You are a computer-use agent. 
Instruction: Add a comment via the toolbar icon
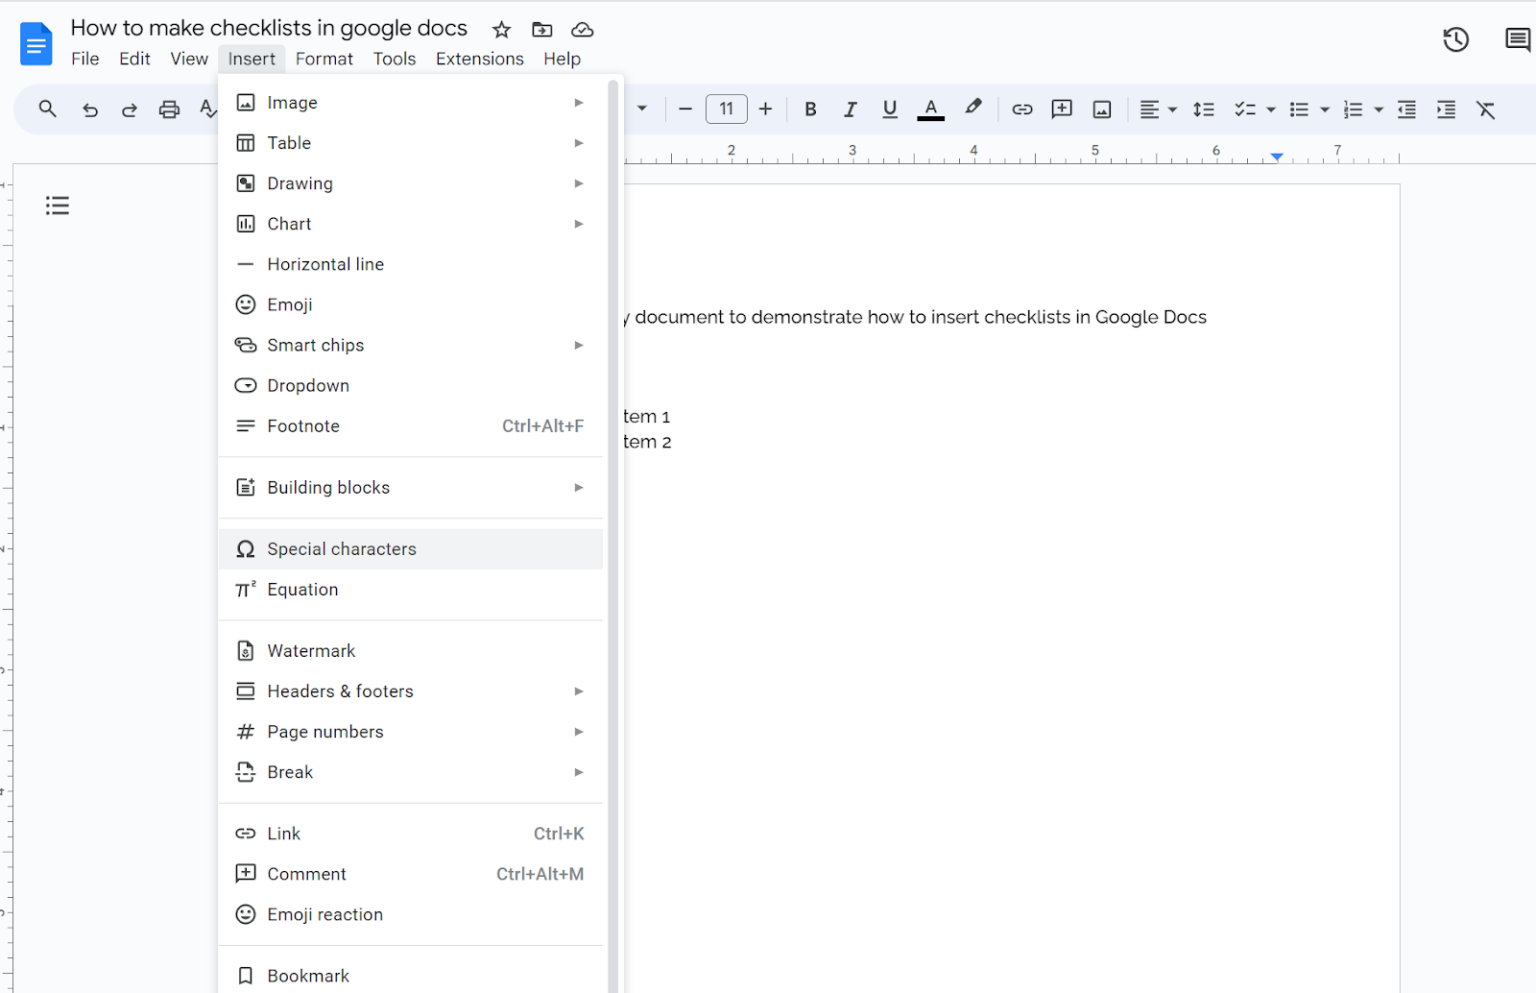click(x=1061, y=109)
